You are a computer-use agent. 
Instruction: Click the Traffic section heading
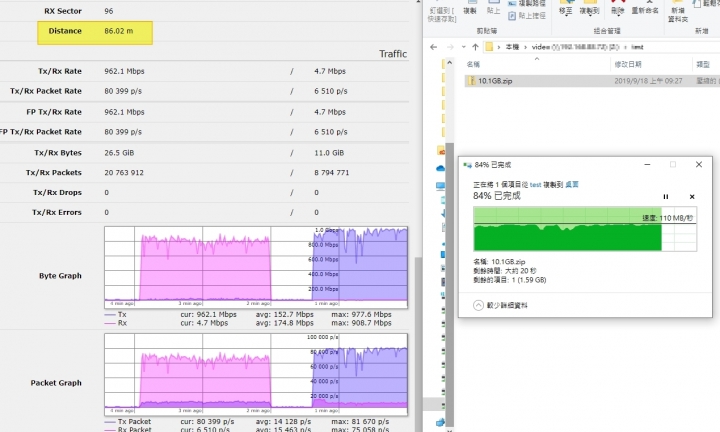coord(393,54)
